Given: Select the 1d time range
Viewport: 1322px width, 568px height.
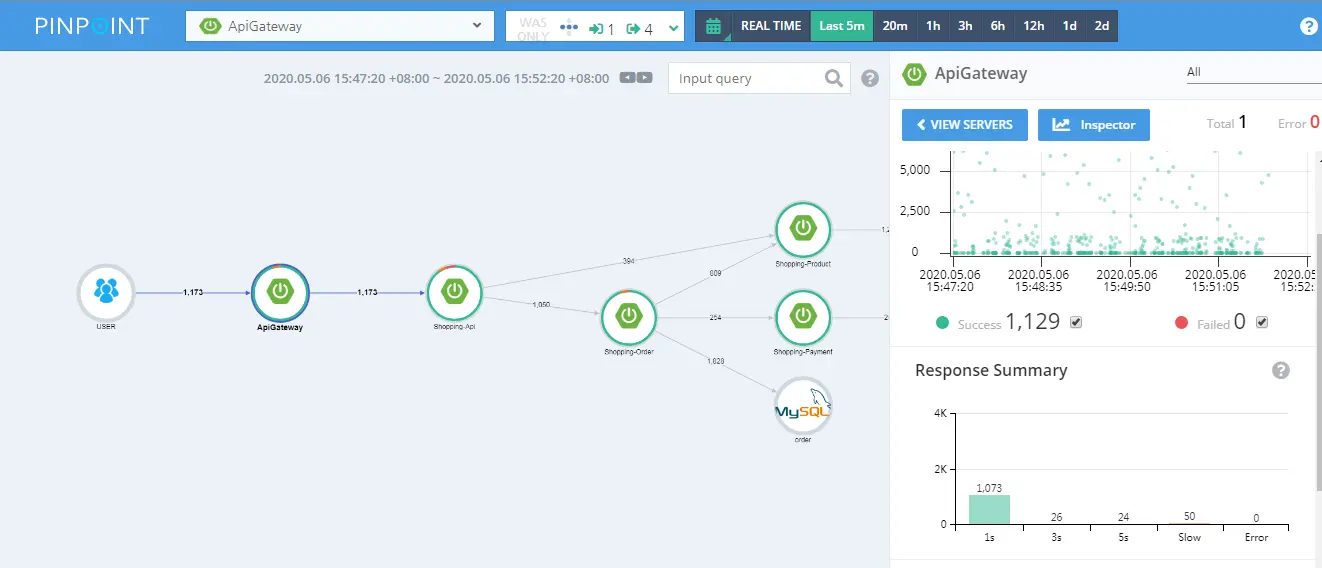Looking at the screenshot, I should coord(1070,27).
